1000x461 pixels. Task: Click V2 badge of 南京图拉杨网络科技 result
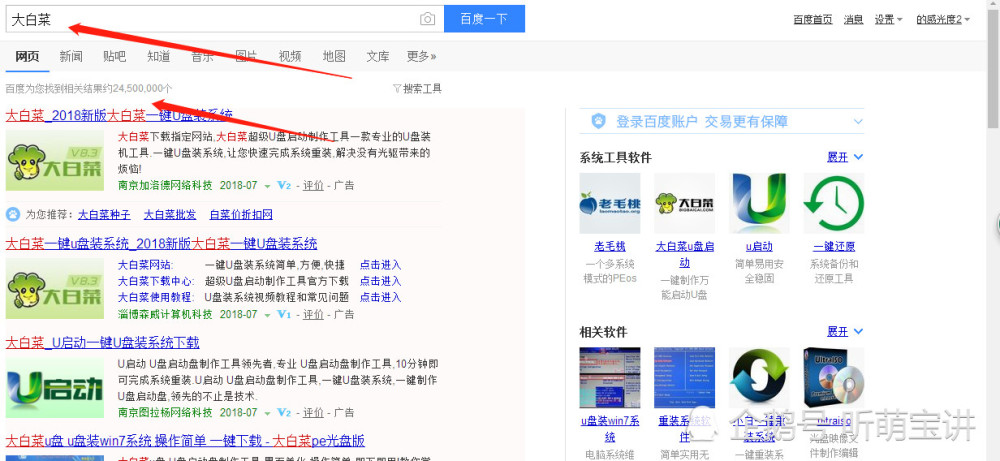[x=284, y=413]
